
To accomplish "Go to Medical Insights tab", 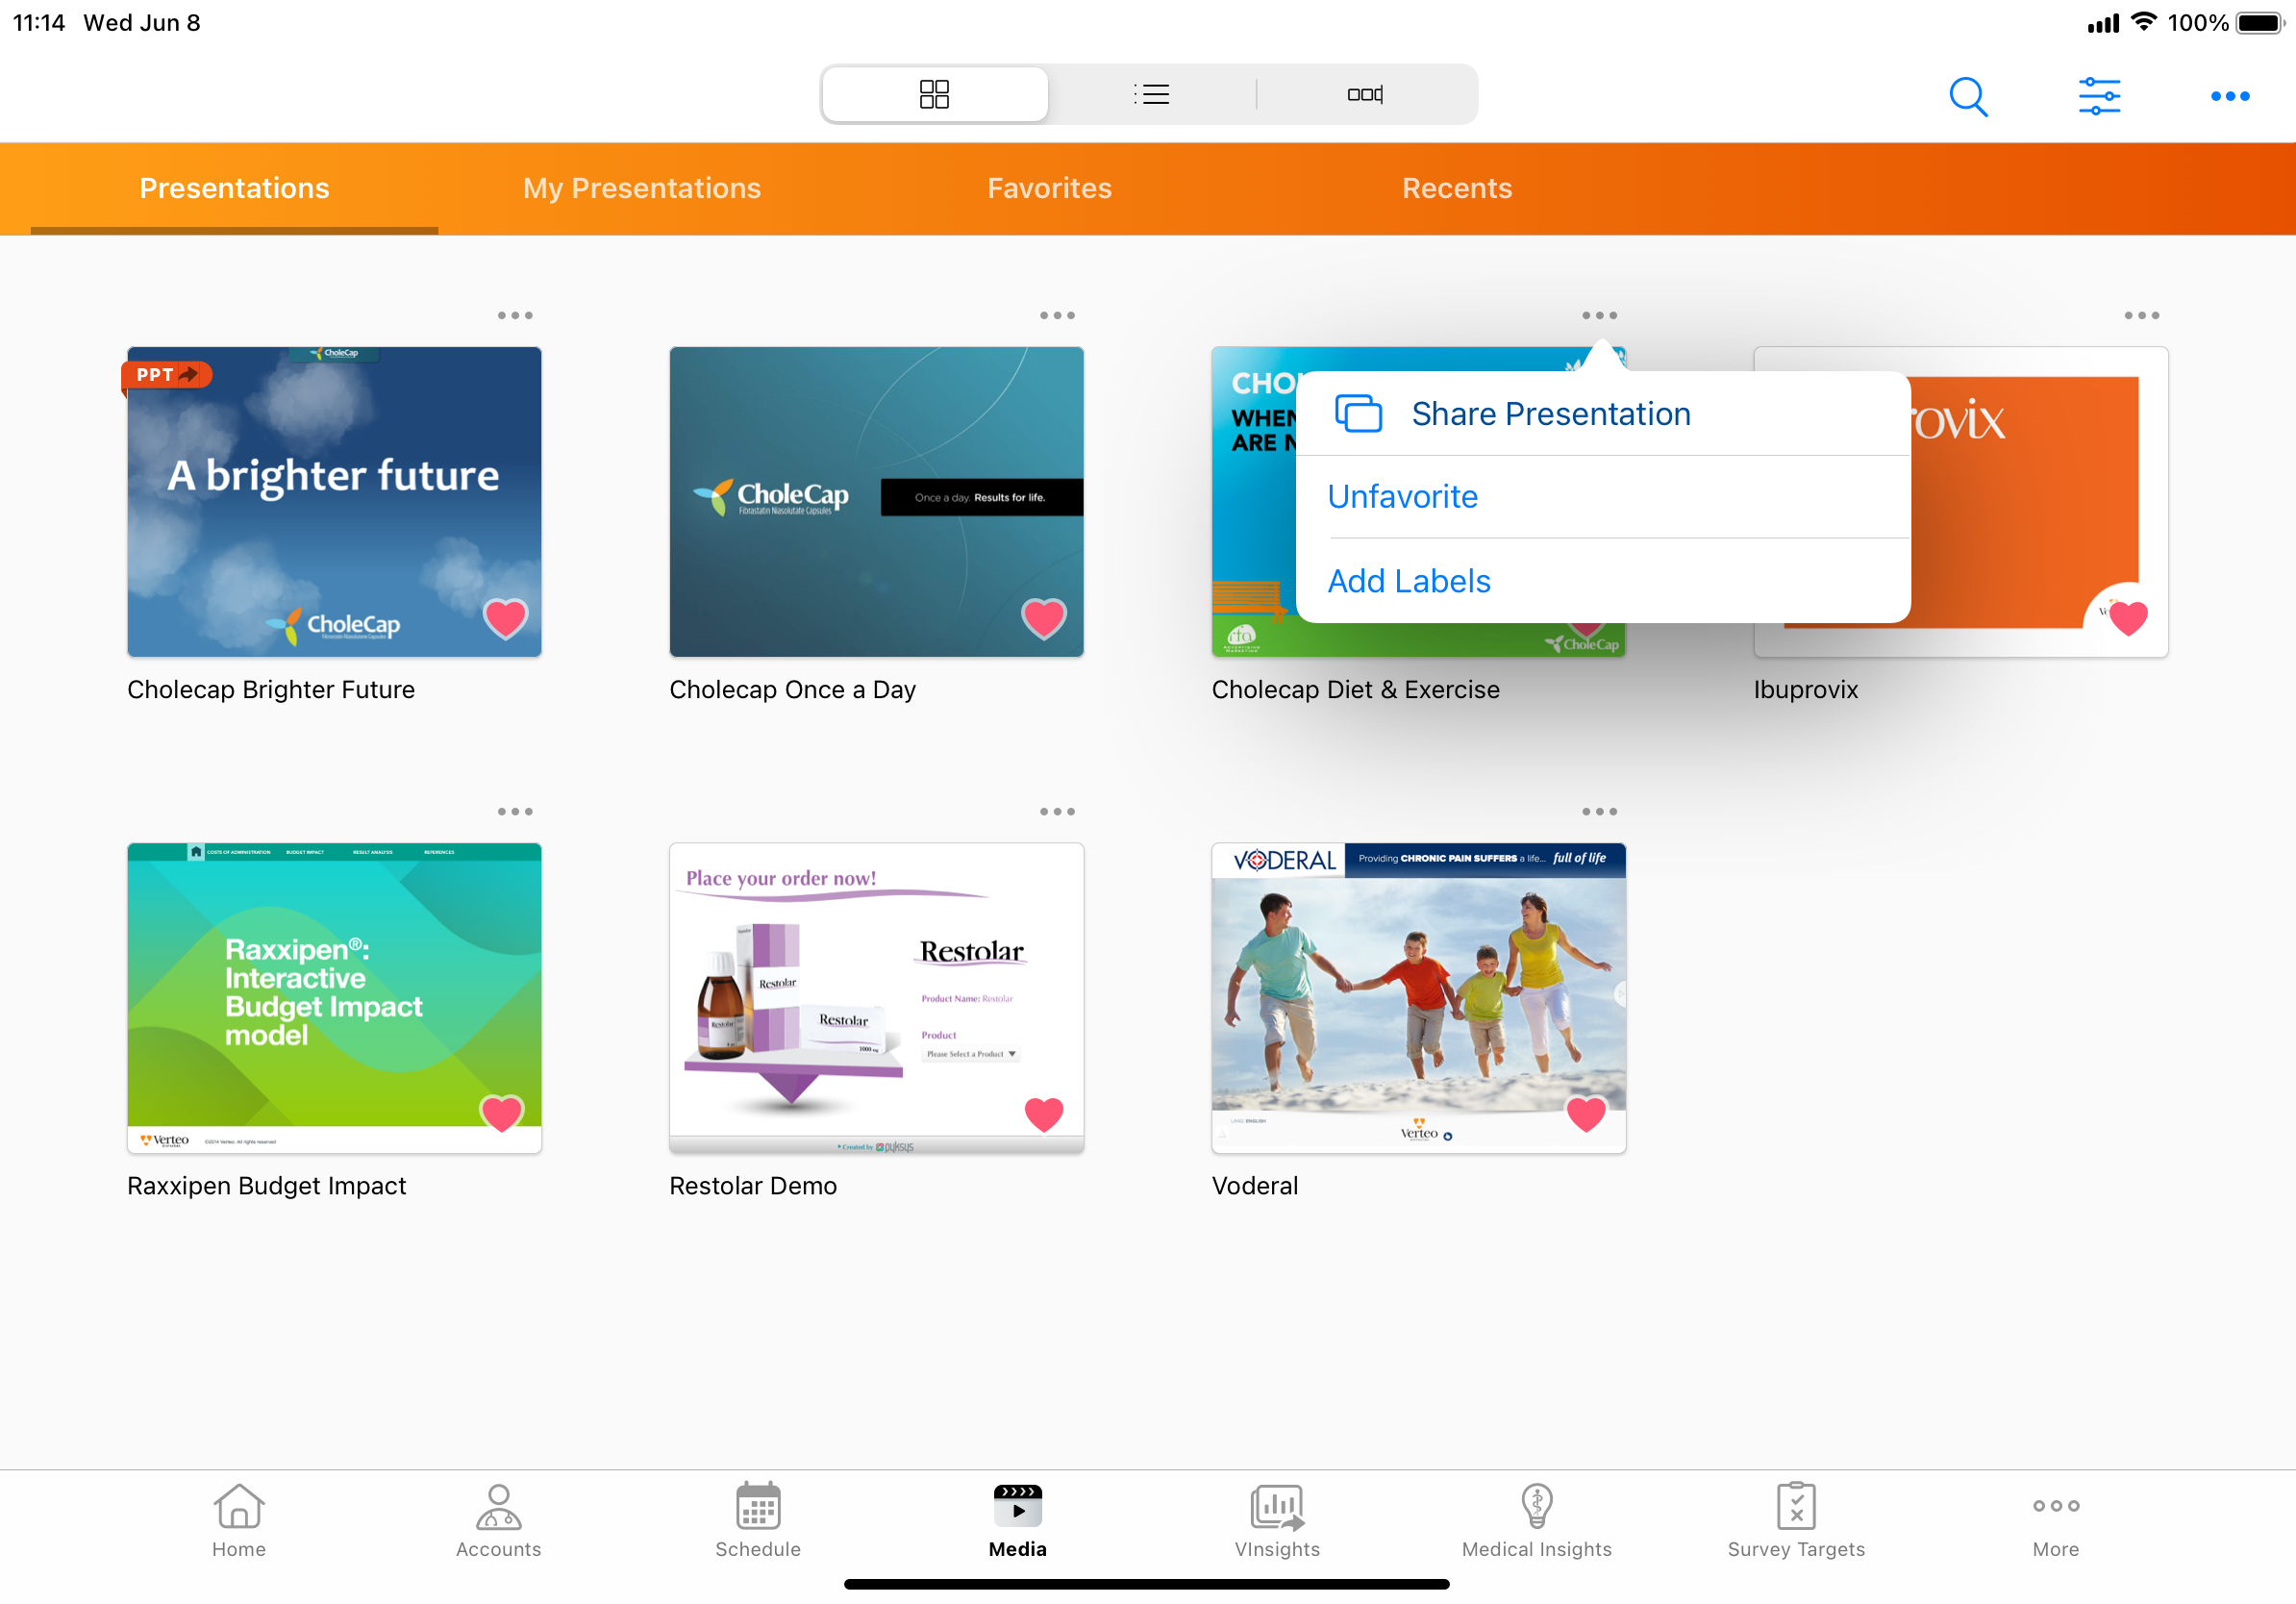I will (1536, 1519).
